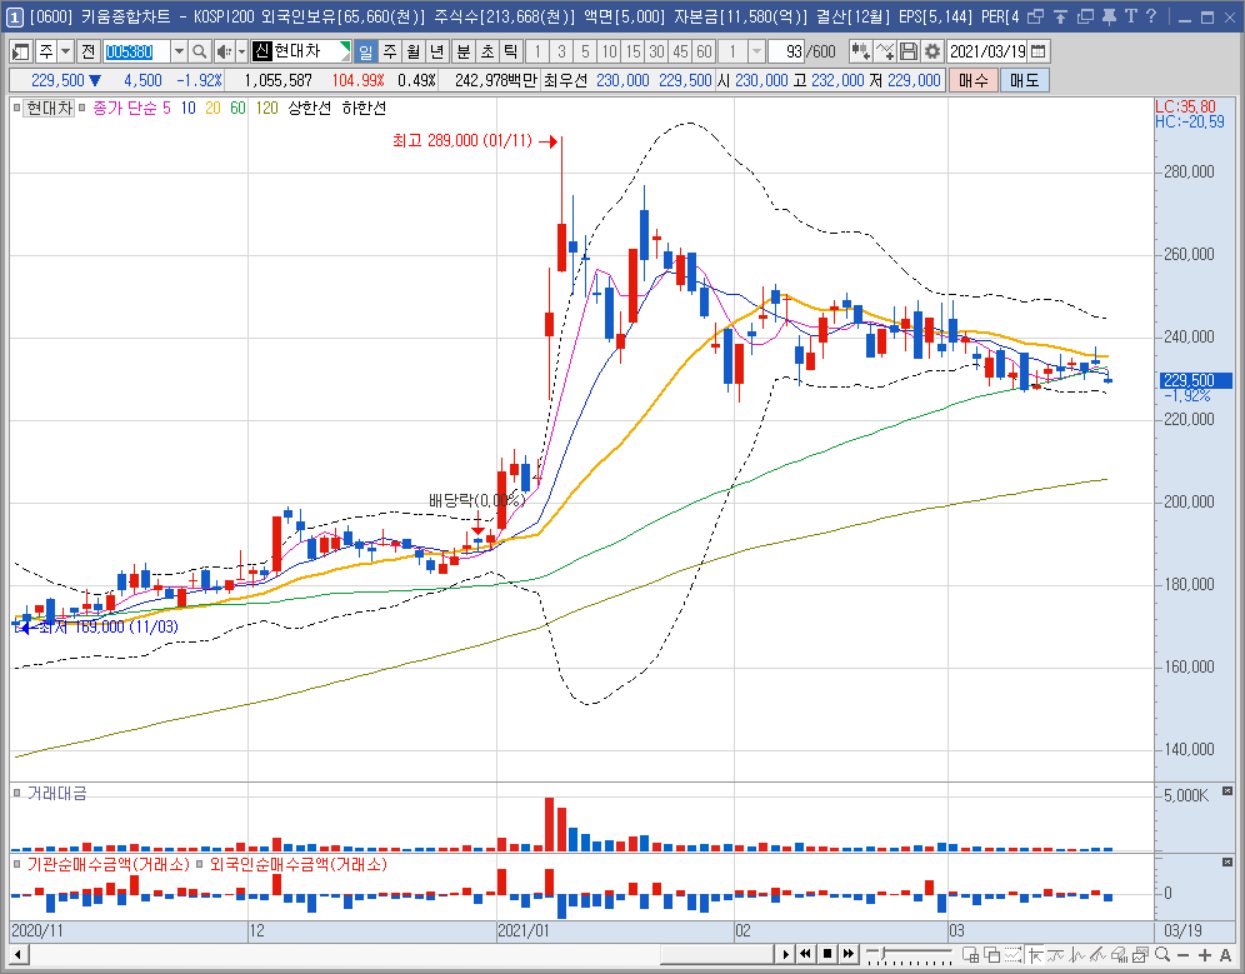Click the bottom magnifier zoom icon
This screenshot has height=974, width=1245.
(x=1162, y=954)
